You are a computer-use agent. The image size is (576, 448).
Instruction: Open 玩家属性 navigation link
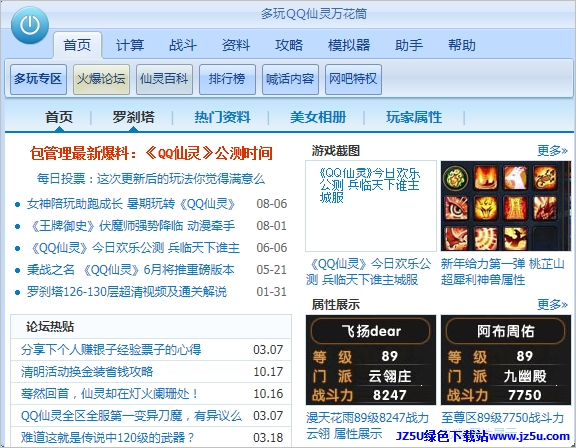414,118
